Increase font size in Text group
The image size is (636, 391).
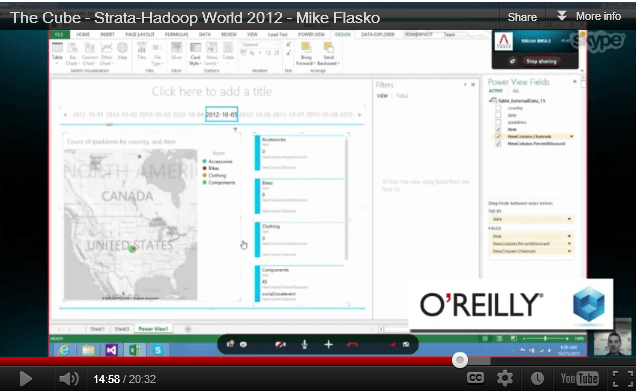pos(288,45)
